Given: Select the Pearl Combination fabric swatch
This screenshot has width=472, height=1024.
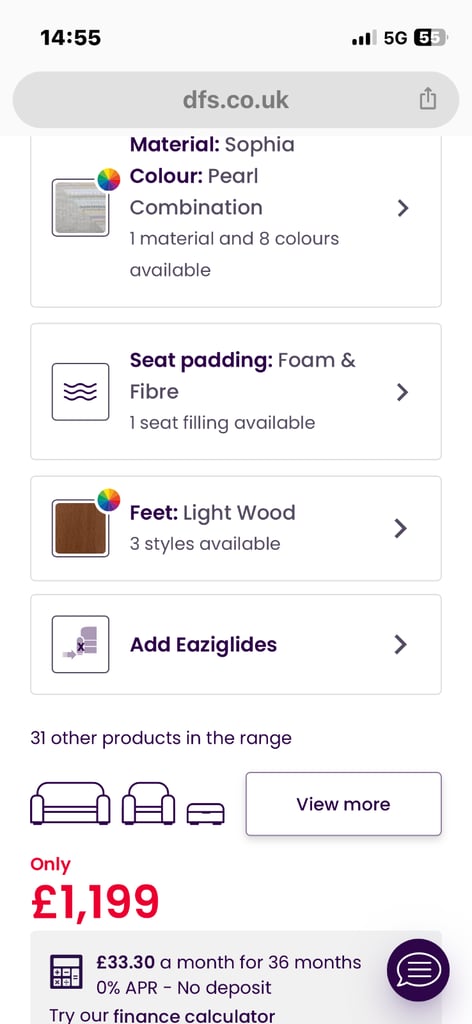Looking at the screenshot, I should [x=80, y=208].
